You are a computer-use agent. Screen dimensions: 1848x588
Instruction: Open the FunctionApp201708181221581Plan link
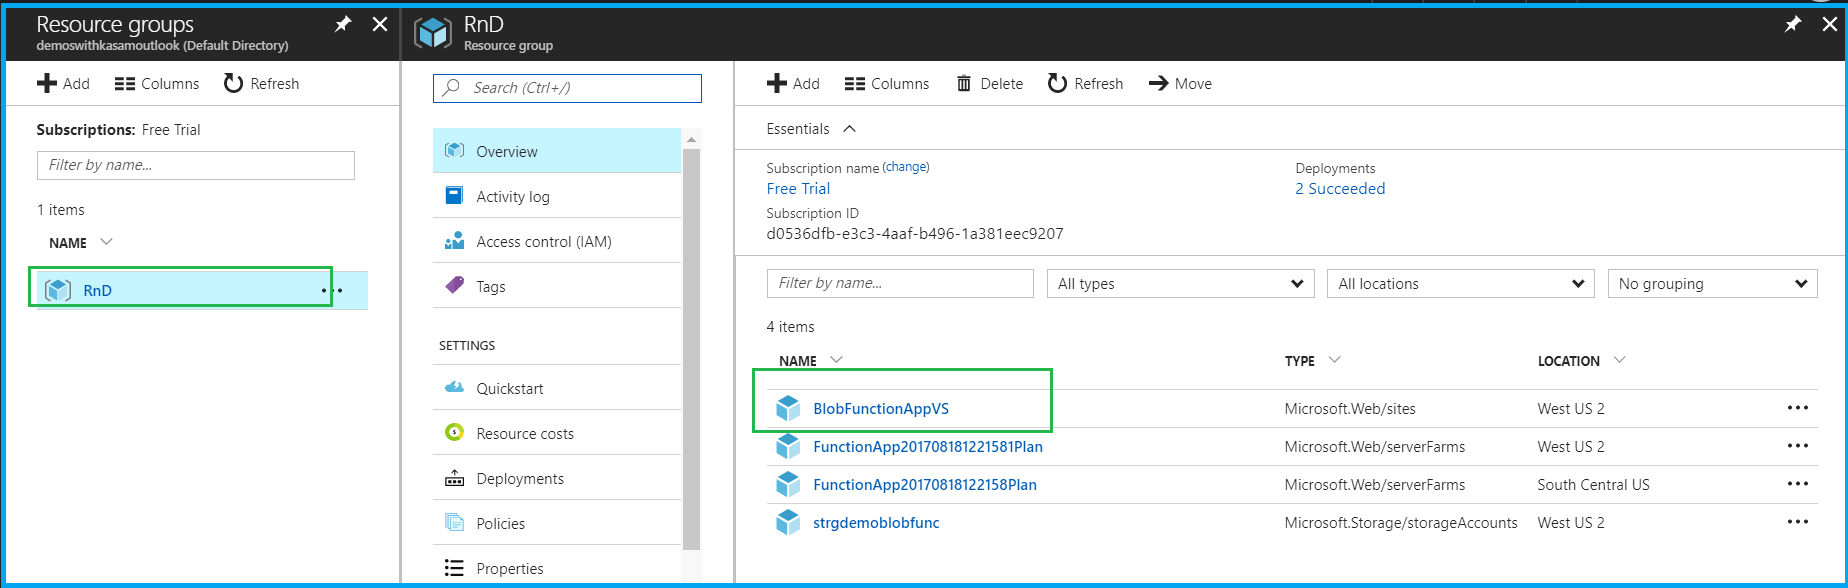point(928,446)
